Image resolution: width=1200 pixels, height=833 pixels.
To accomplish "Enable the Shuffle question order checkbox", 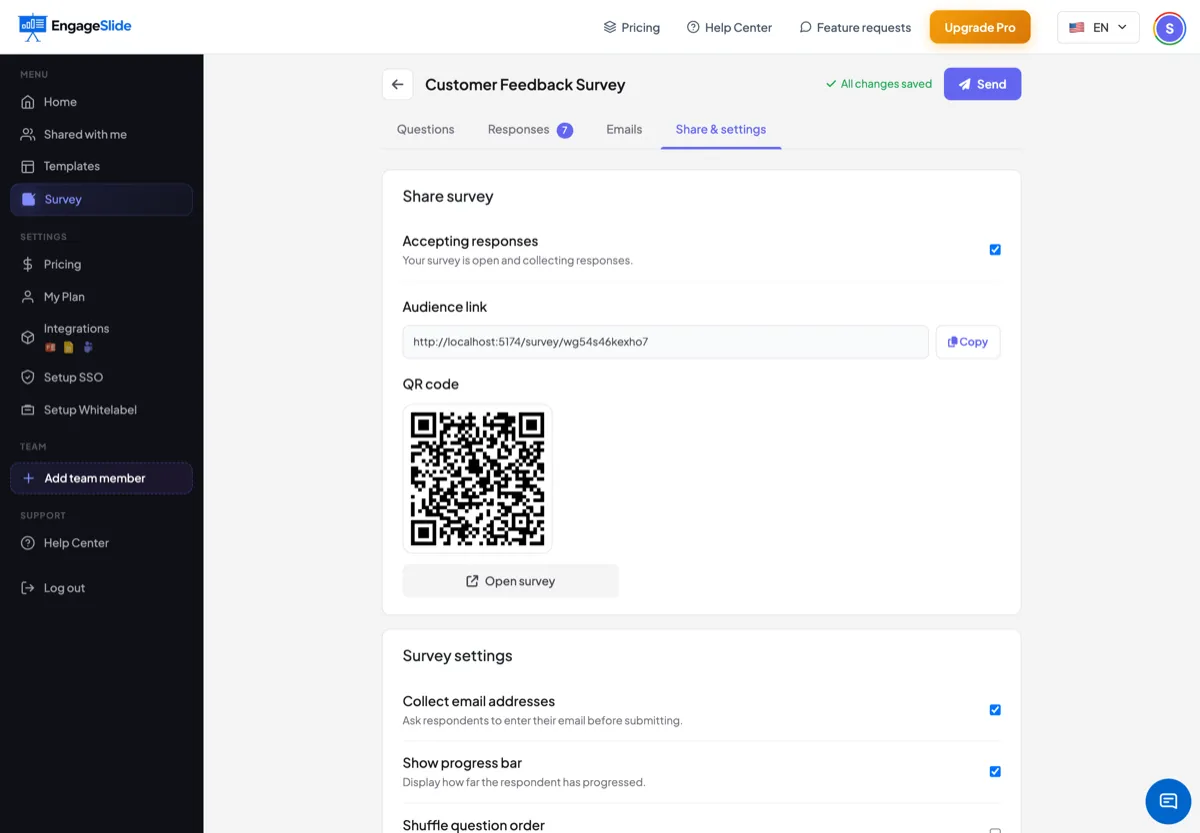I will tap(995, 830).
